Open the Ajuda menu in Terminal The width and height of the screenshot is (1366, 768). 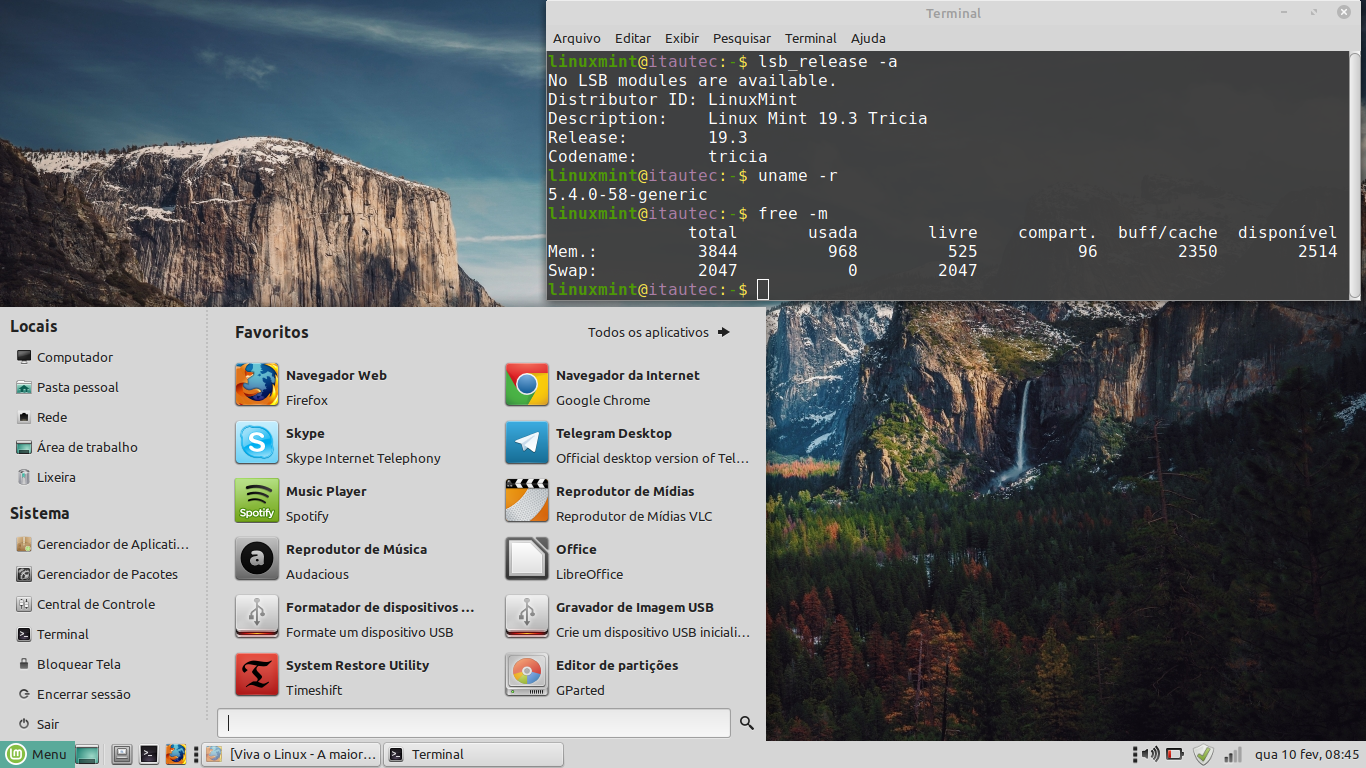(868, 38)
